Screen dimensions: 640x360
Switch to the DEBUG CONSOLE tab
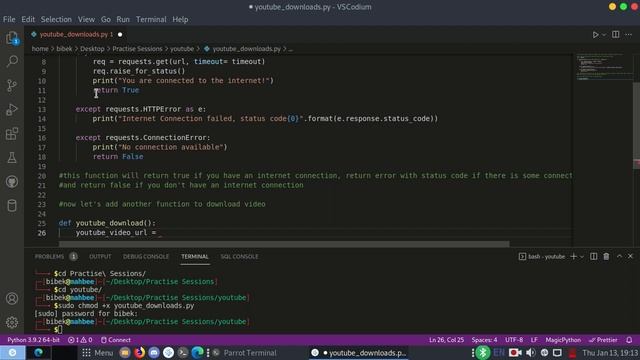tap(146, 256)
